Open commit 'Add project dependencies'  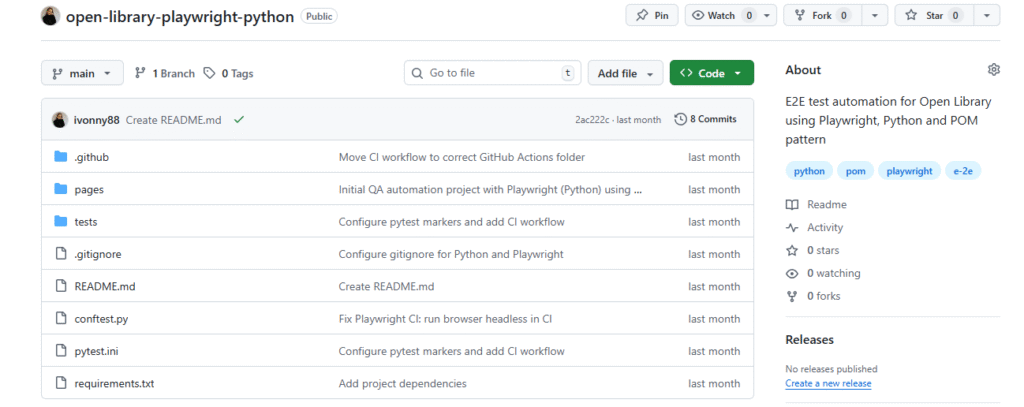[402, 383]
